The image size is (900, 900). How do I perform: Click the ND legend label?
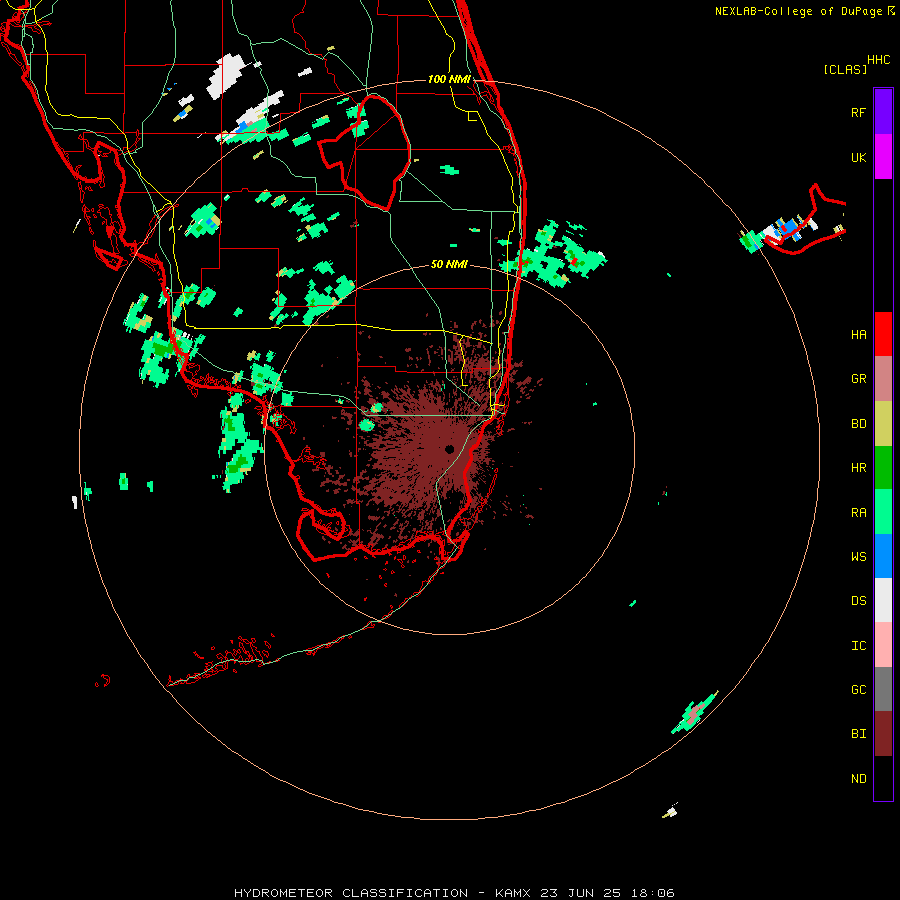click(858, 779)
